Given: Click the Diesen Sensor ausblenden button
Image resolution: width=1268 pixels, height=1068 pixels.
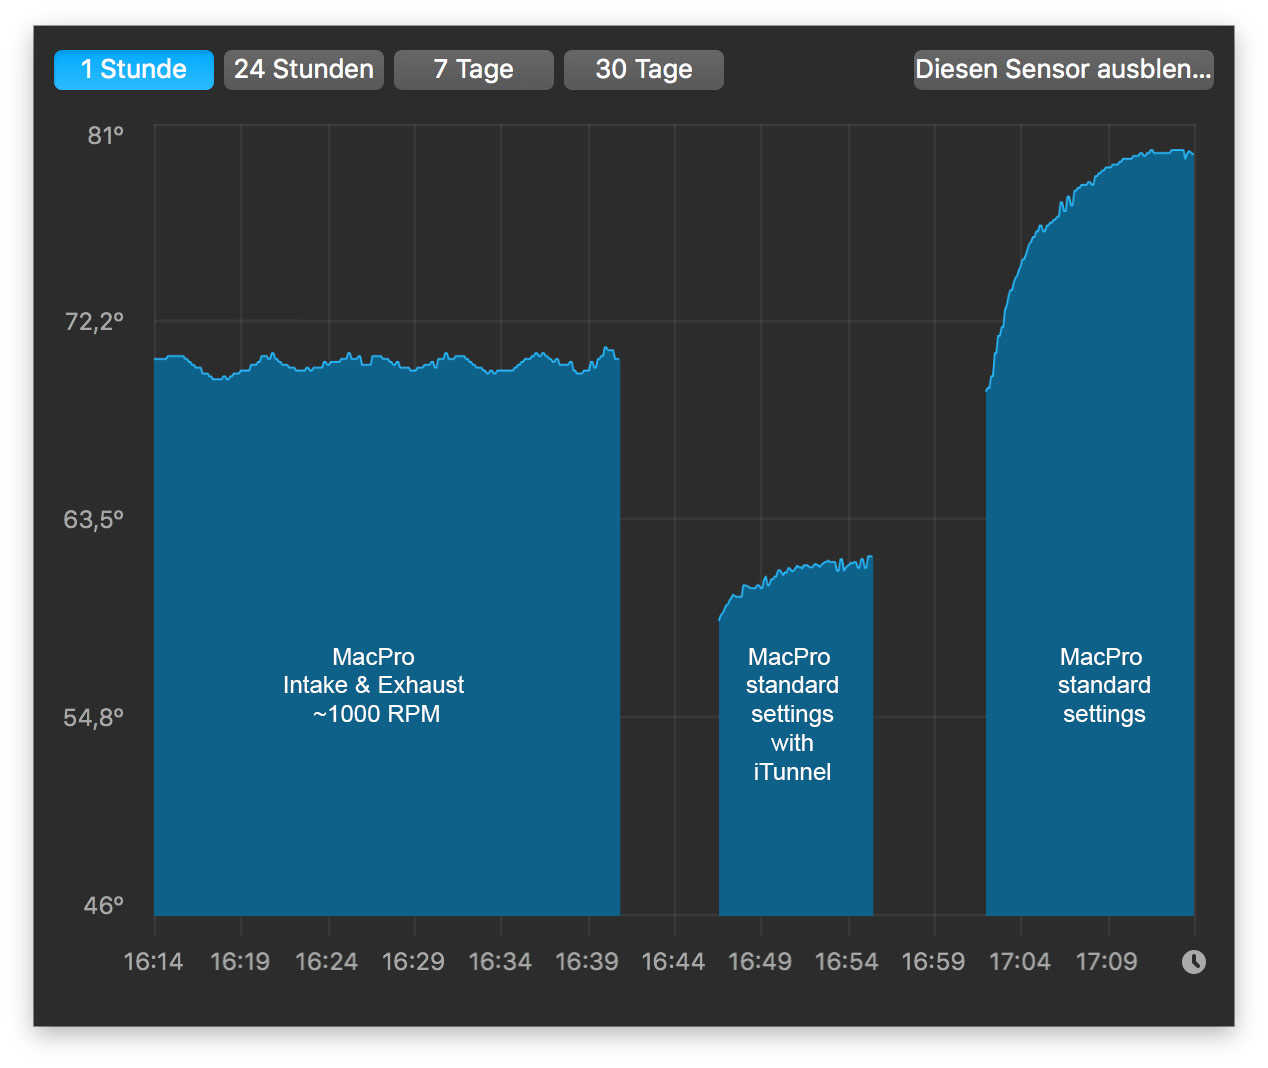Looking at the screenshot, I should point(1064,70).
